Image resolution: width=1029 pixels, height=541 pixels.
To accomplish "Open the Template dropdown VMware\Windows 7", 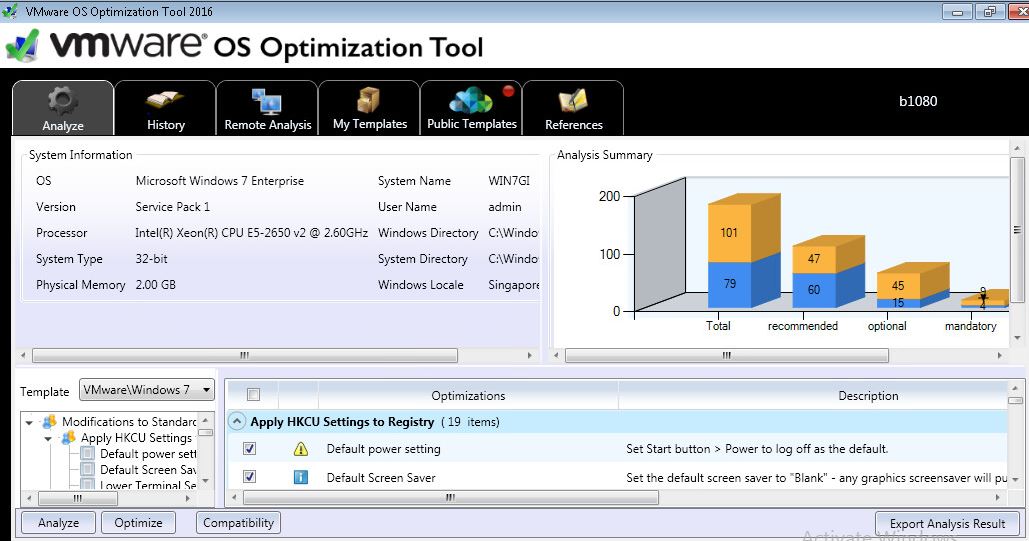I will coord(147,390).
